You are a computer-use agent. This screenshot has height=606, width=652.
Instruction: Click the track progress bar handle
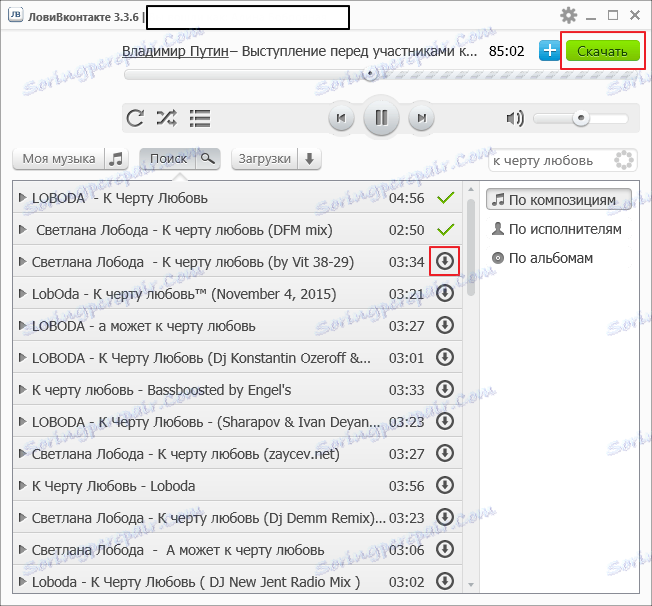point(370,74)
